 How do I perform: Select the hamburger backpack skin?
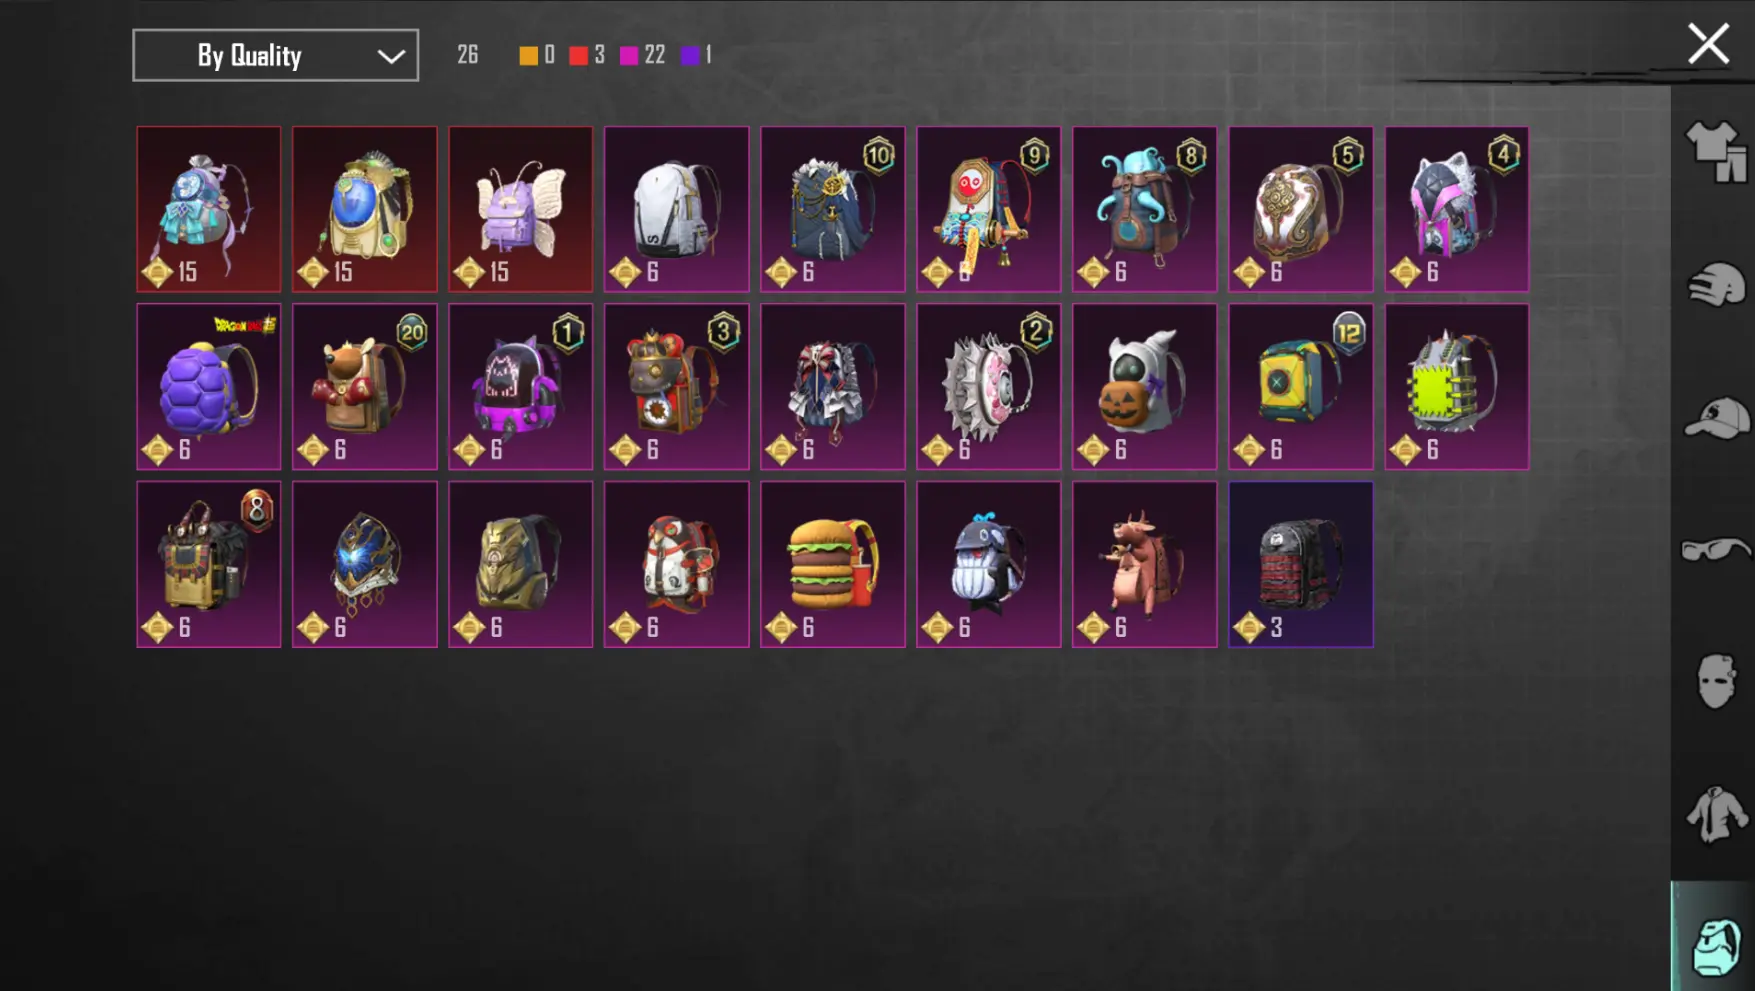pos(833,564)
